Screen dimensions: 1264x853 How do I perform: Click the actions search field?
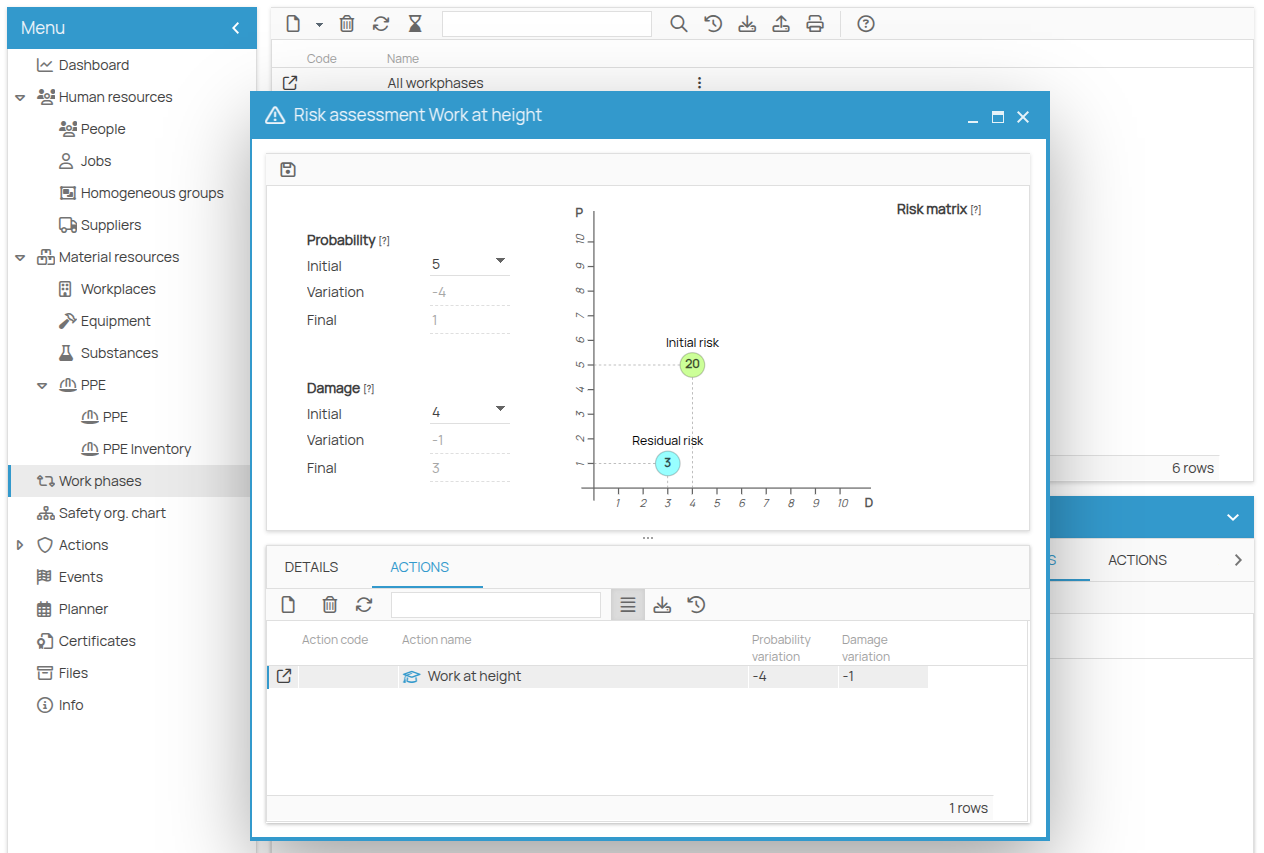tap(495, 604)
